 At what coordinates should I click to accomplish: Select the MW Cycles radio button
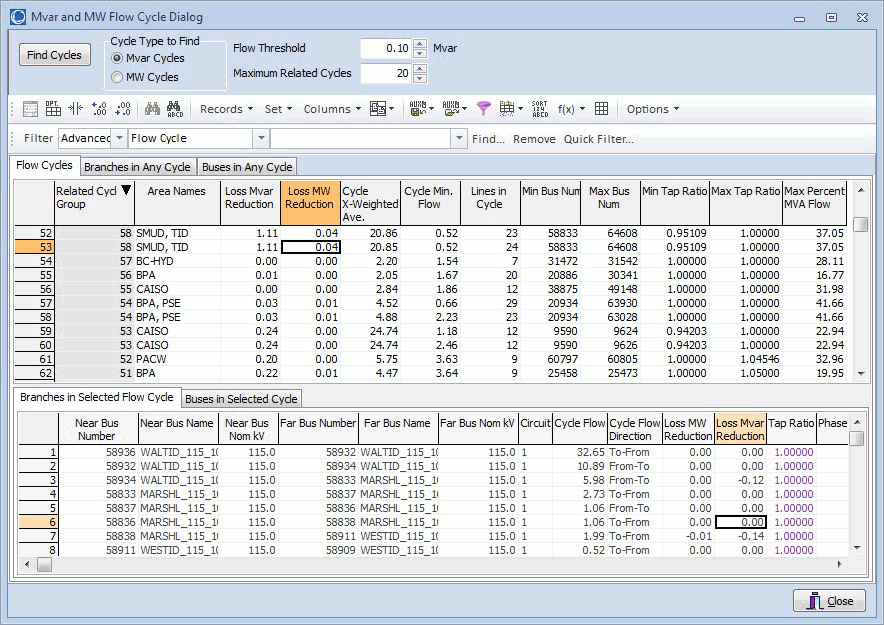tap(118, 77)
